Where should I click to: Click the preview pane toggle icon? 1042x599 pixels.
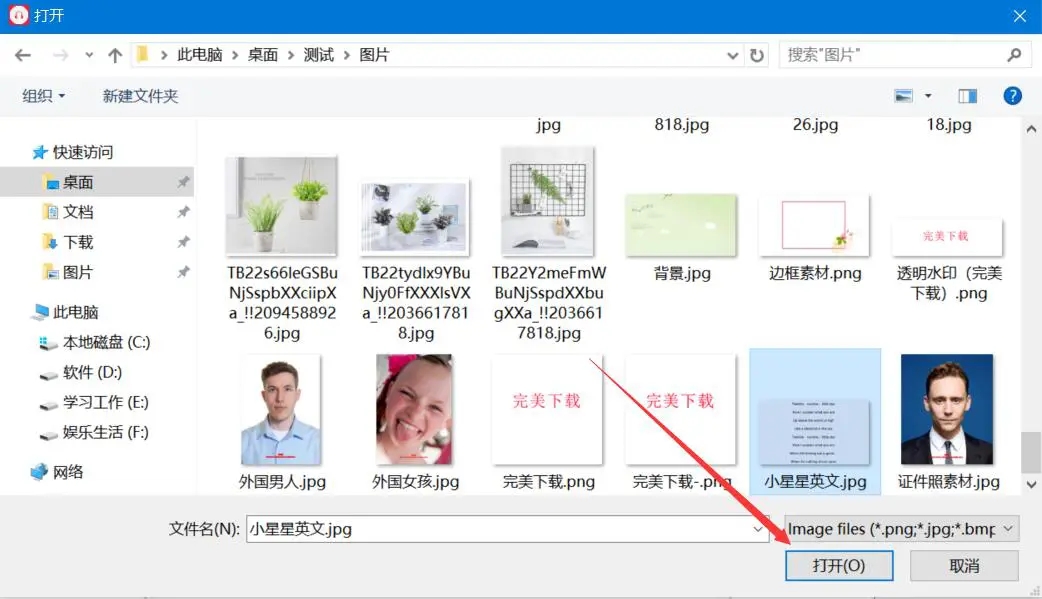[x=966, y=95]
